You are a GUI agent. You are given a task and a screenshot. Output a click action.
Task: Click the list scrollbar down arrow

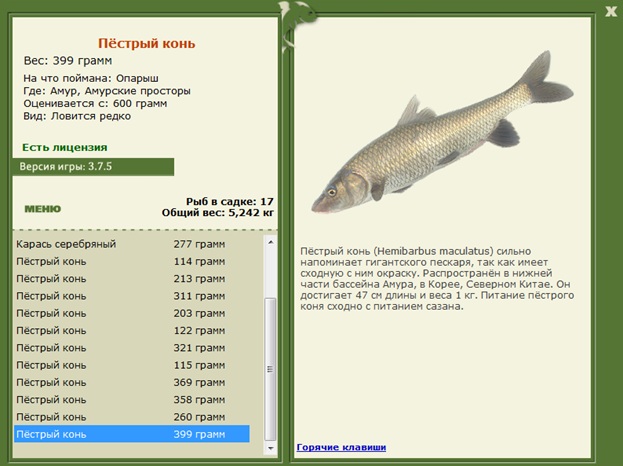tap(271, 448)
